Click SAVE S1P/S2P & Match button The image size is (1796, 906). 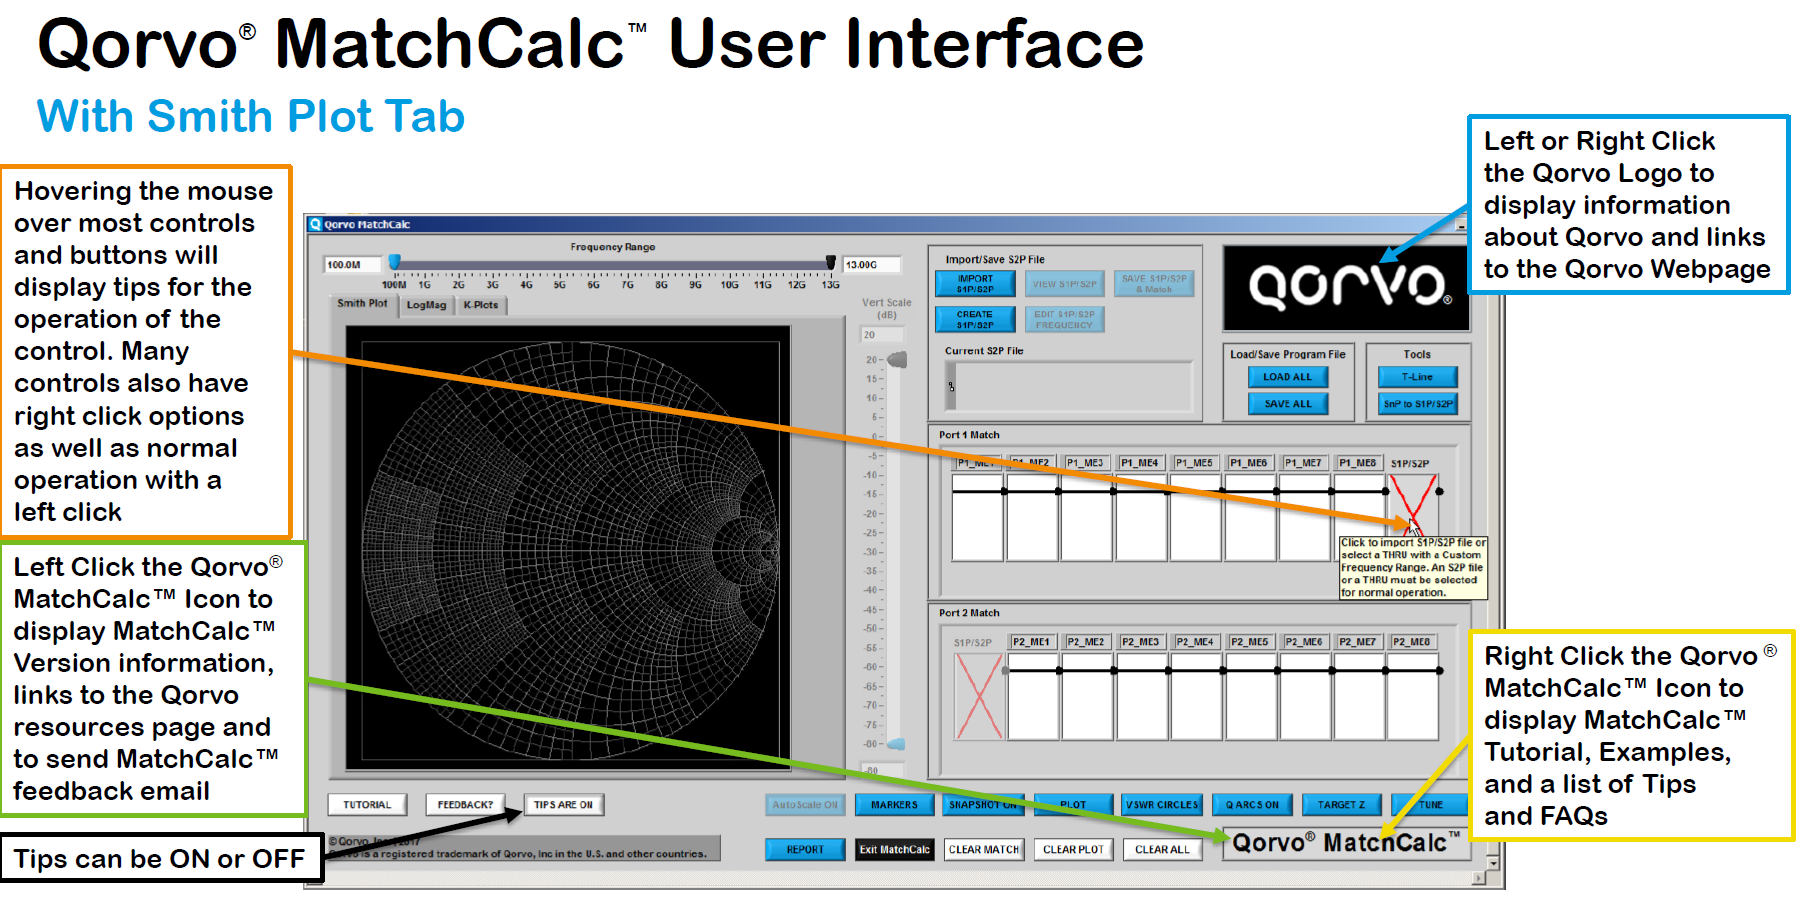(1154, 284)
